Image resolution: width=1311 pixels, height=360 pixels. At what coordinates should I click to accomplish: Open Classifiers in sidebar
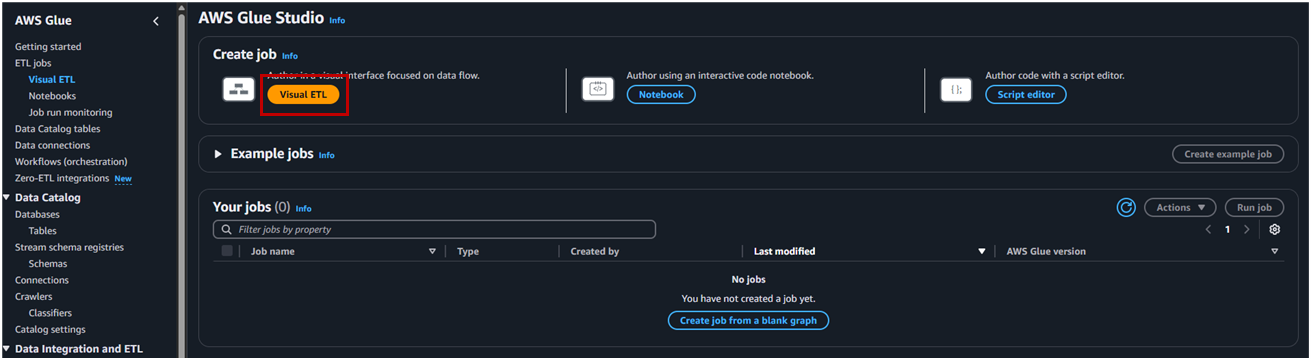pyautogui.click(x=50, y=313)
